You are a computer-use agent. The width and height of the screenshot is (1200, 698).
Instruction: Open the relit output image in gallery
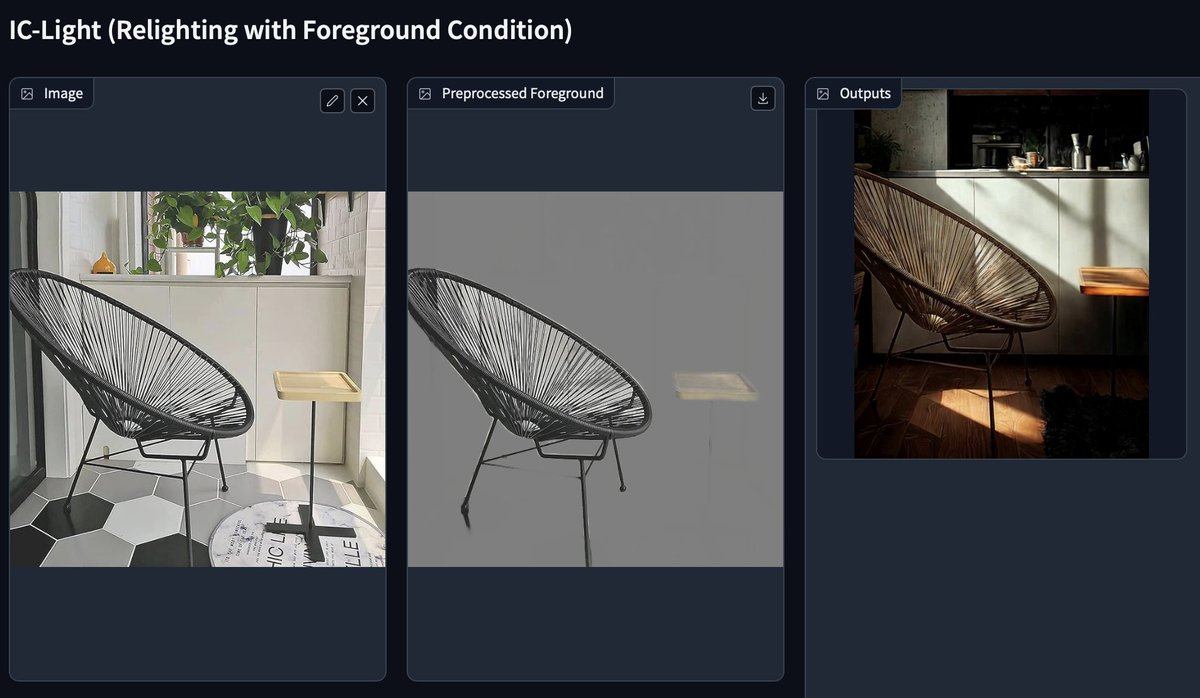click(x=1001, y=274)
